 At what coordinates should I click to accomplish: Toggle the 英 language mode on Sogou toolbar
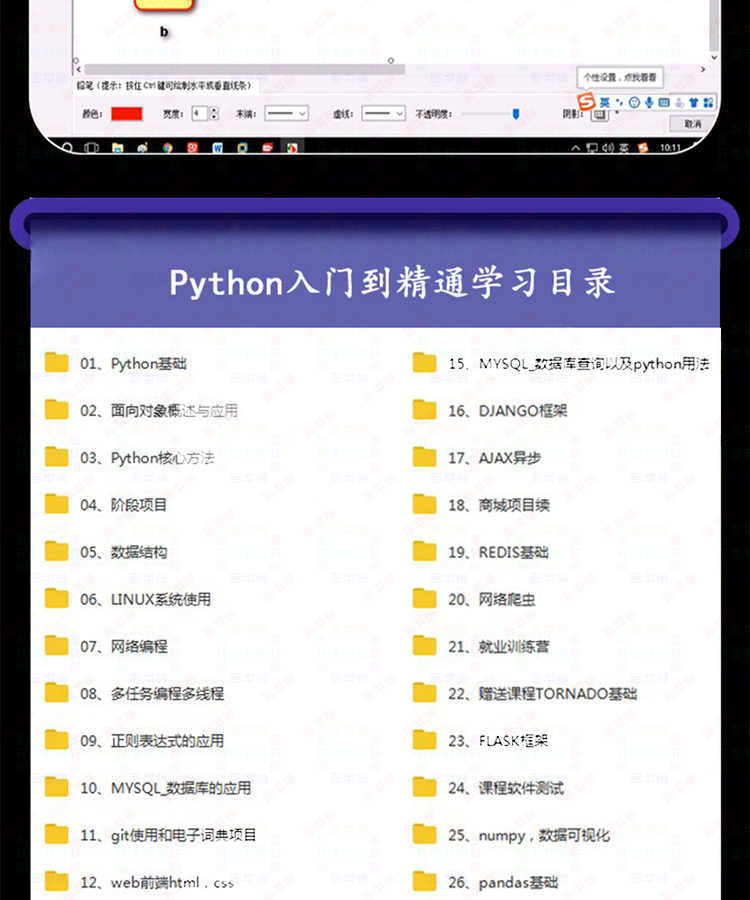tap(605, 103)
